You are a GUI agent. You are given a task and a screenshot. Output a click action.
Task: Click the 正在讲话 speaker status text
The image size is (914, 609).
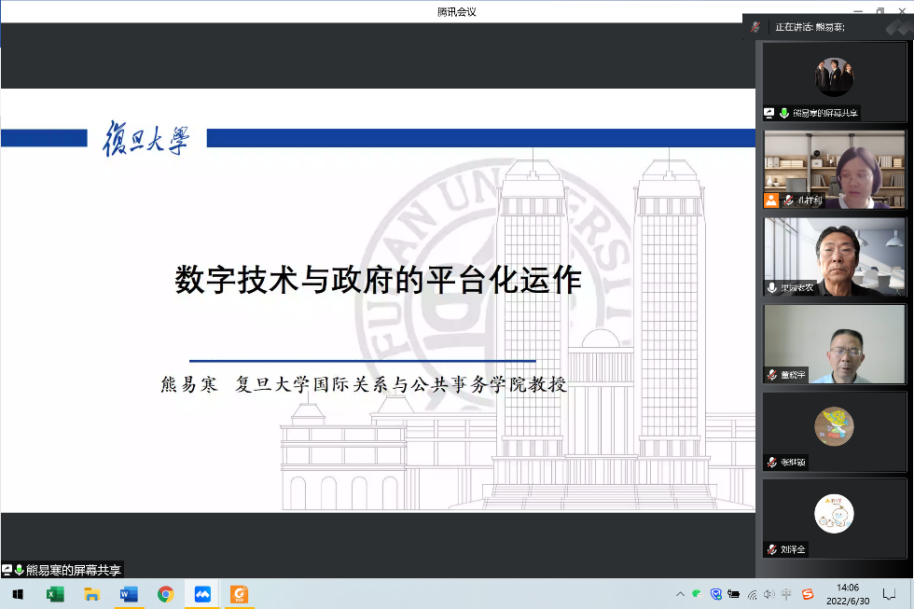(810, 27)
